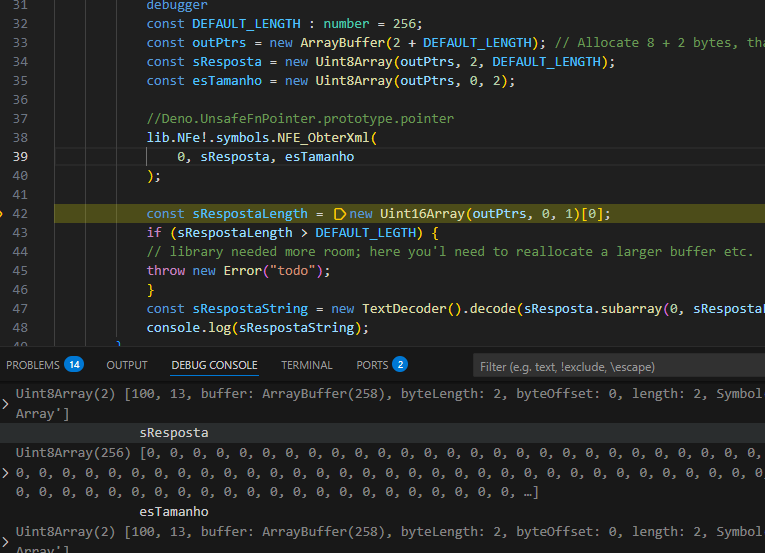Click the sResposta evaluated expression in console
The height and width of the screenshot is (553, 765).
(174, 433)
